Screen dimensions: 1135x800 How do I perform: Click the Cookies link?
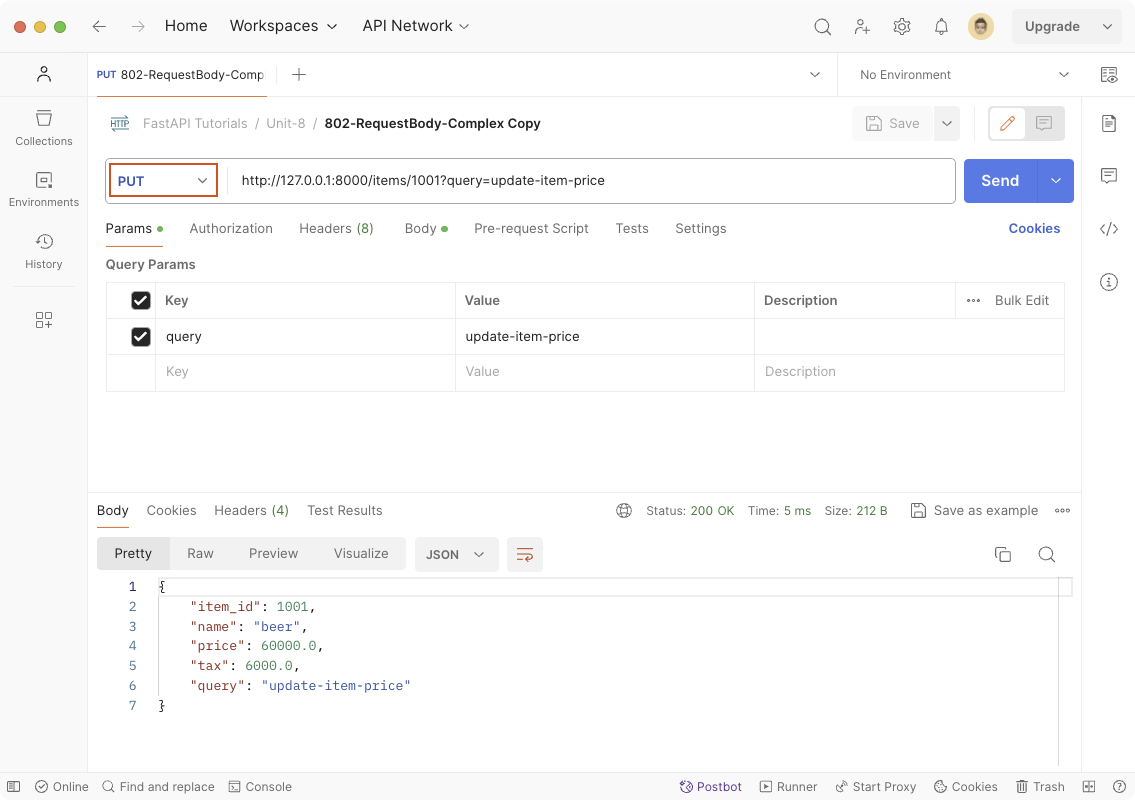[x=1033, y=228]
